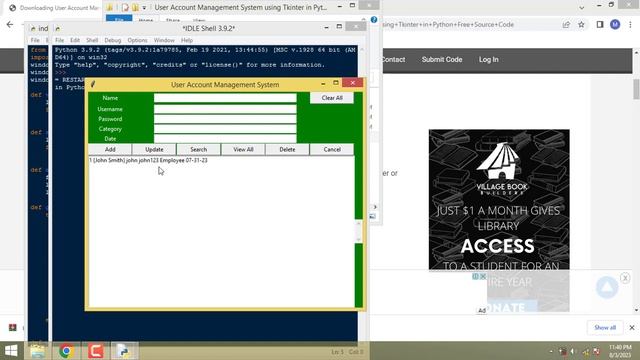Click the Tk feather icon in title bar
The width and height of the screenshot is (640, 360).
point(93,84)
